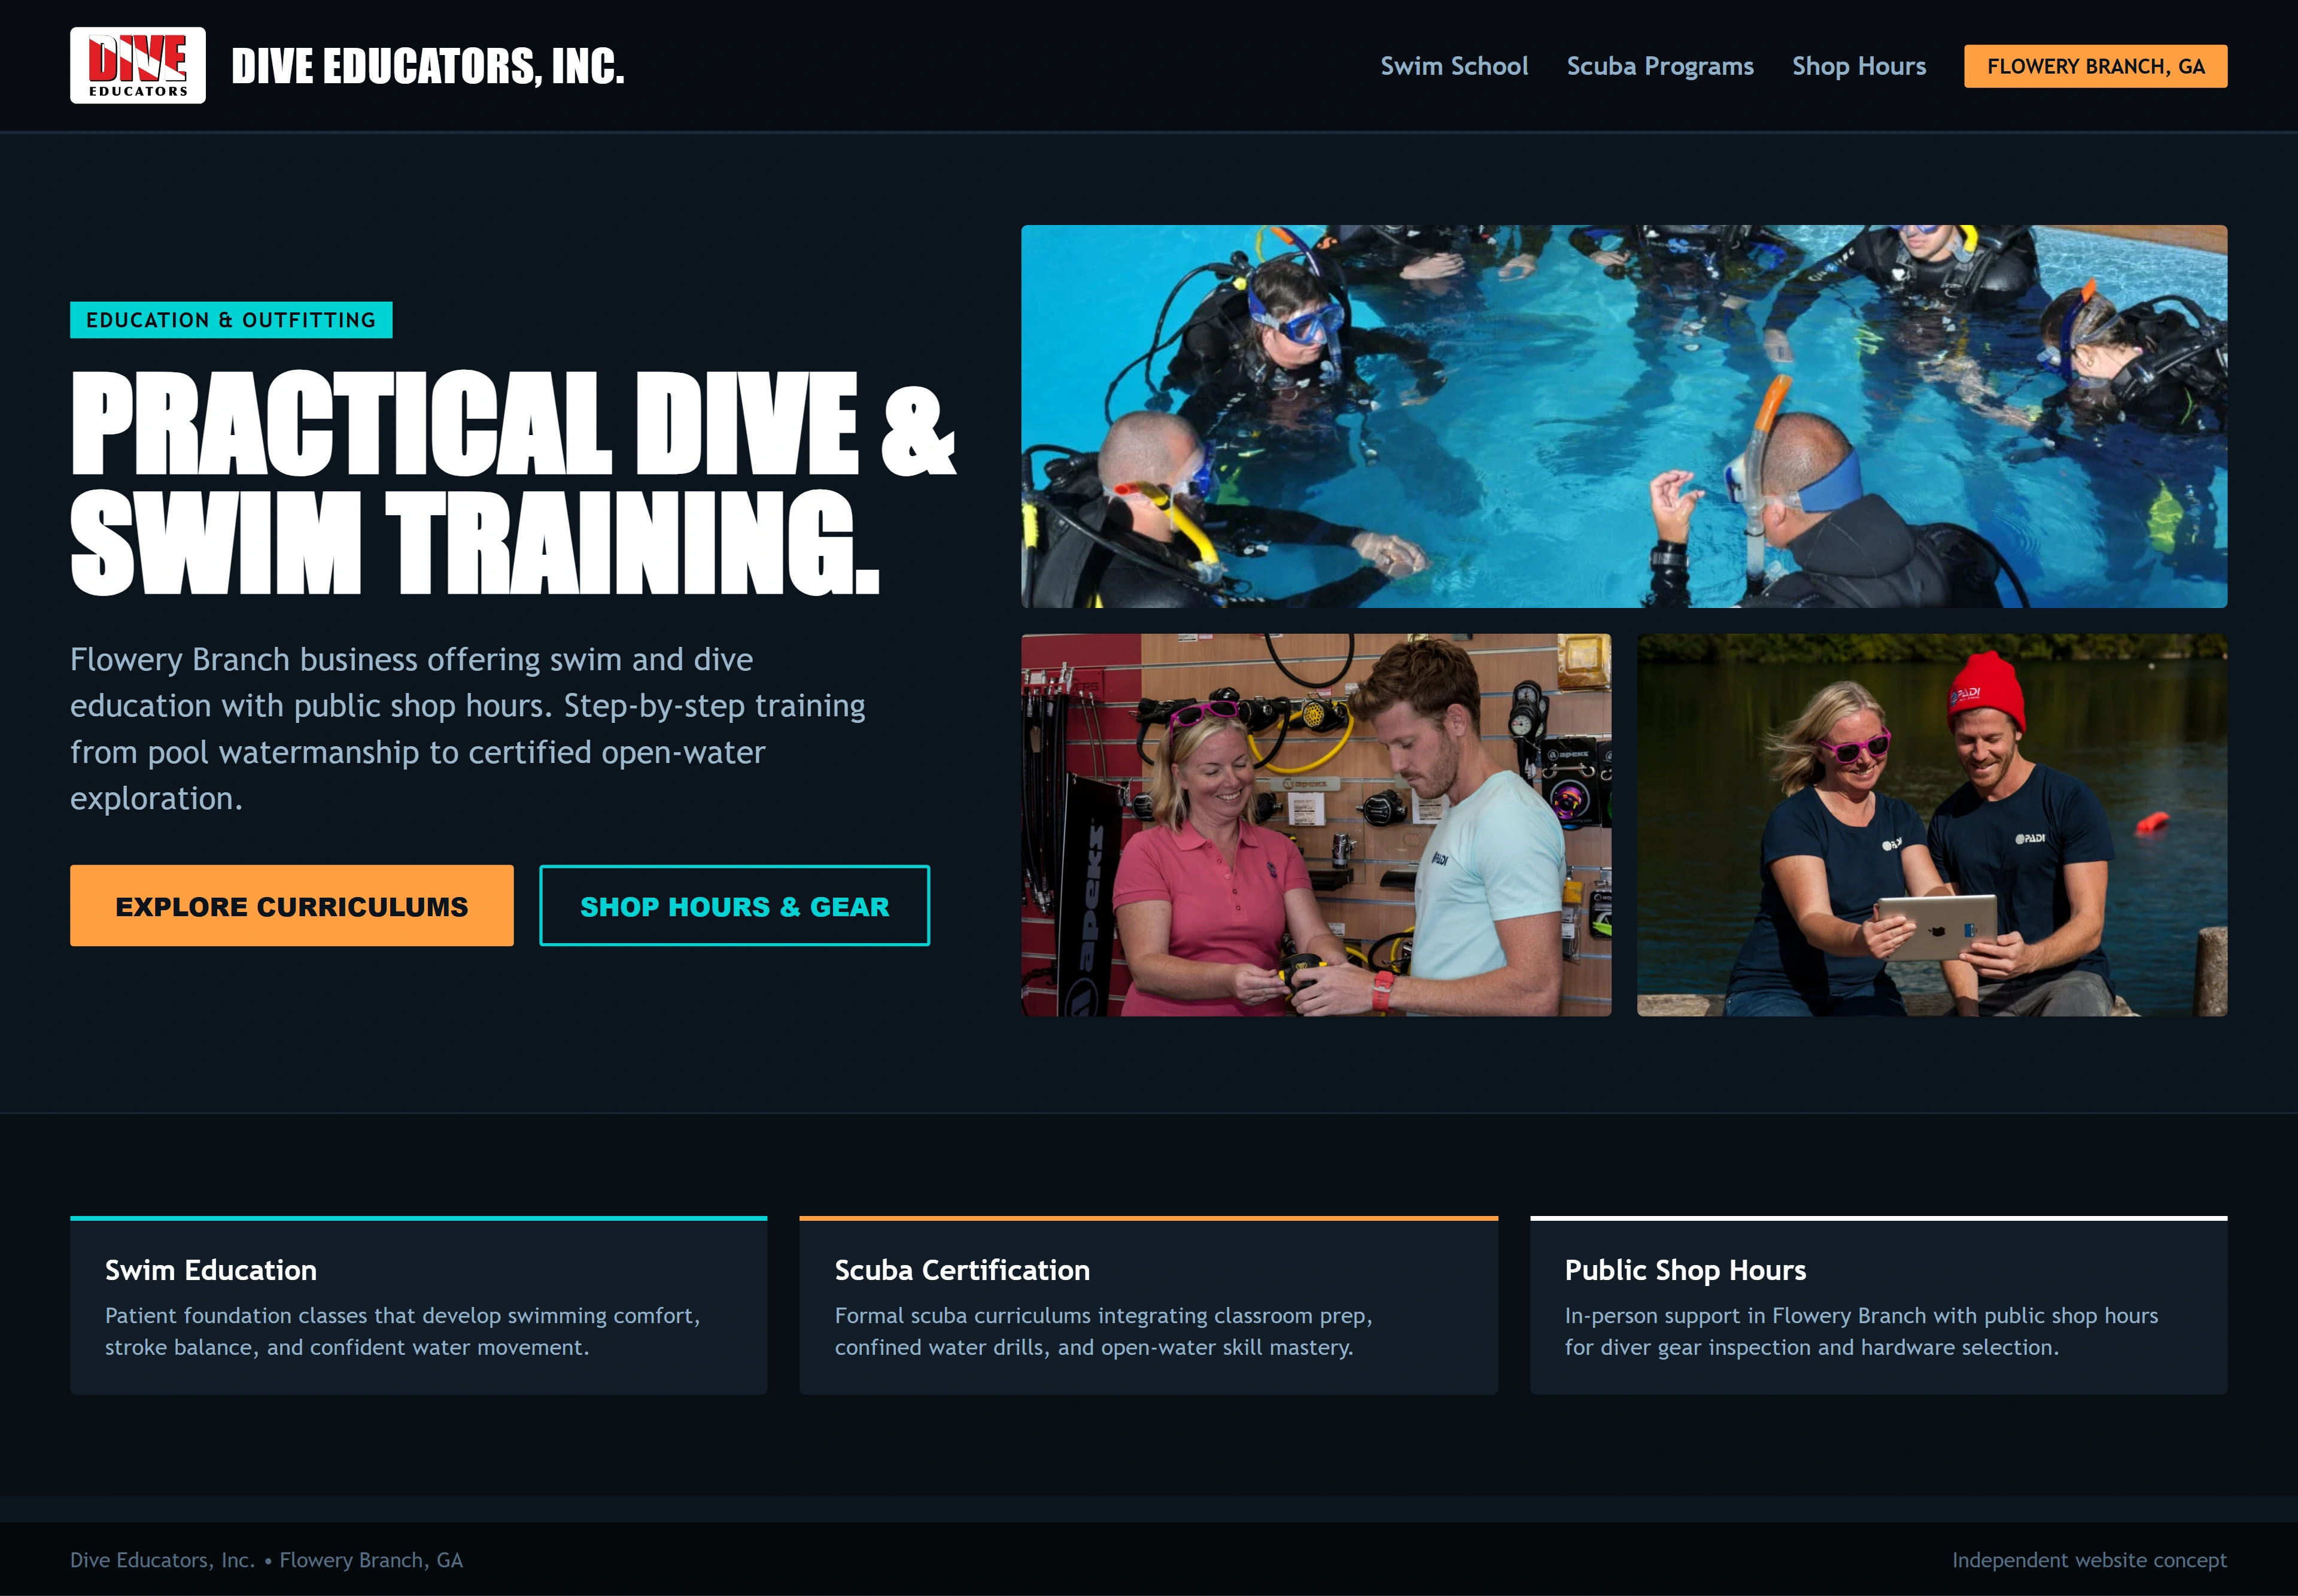Screen dimensions: 2298x1596
Task: Open the dive shop gear fitting photo
Action: pyautogui.click(x=1316, y=825)
